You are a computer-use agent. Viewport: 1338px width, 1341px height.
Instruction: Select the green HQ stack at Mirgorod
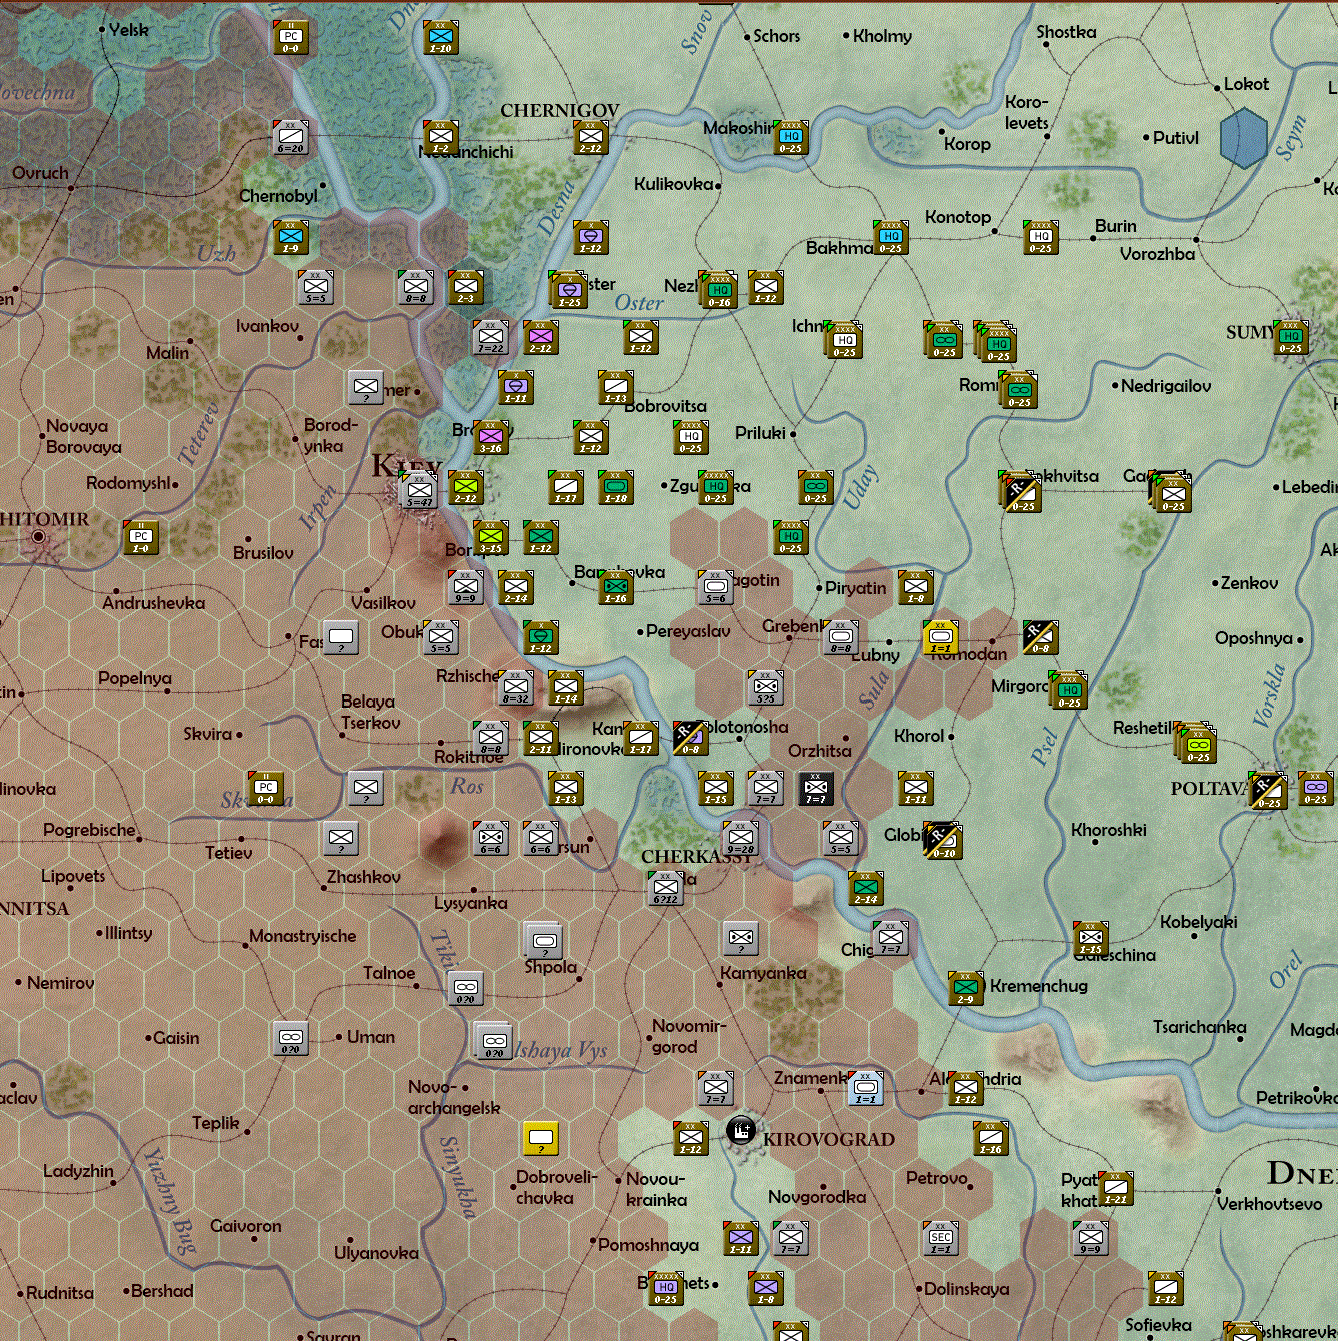coord(1069,689)
